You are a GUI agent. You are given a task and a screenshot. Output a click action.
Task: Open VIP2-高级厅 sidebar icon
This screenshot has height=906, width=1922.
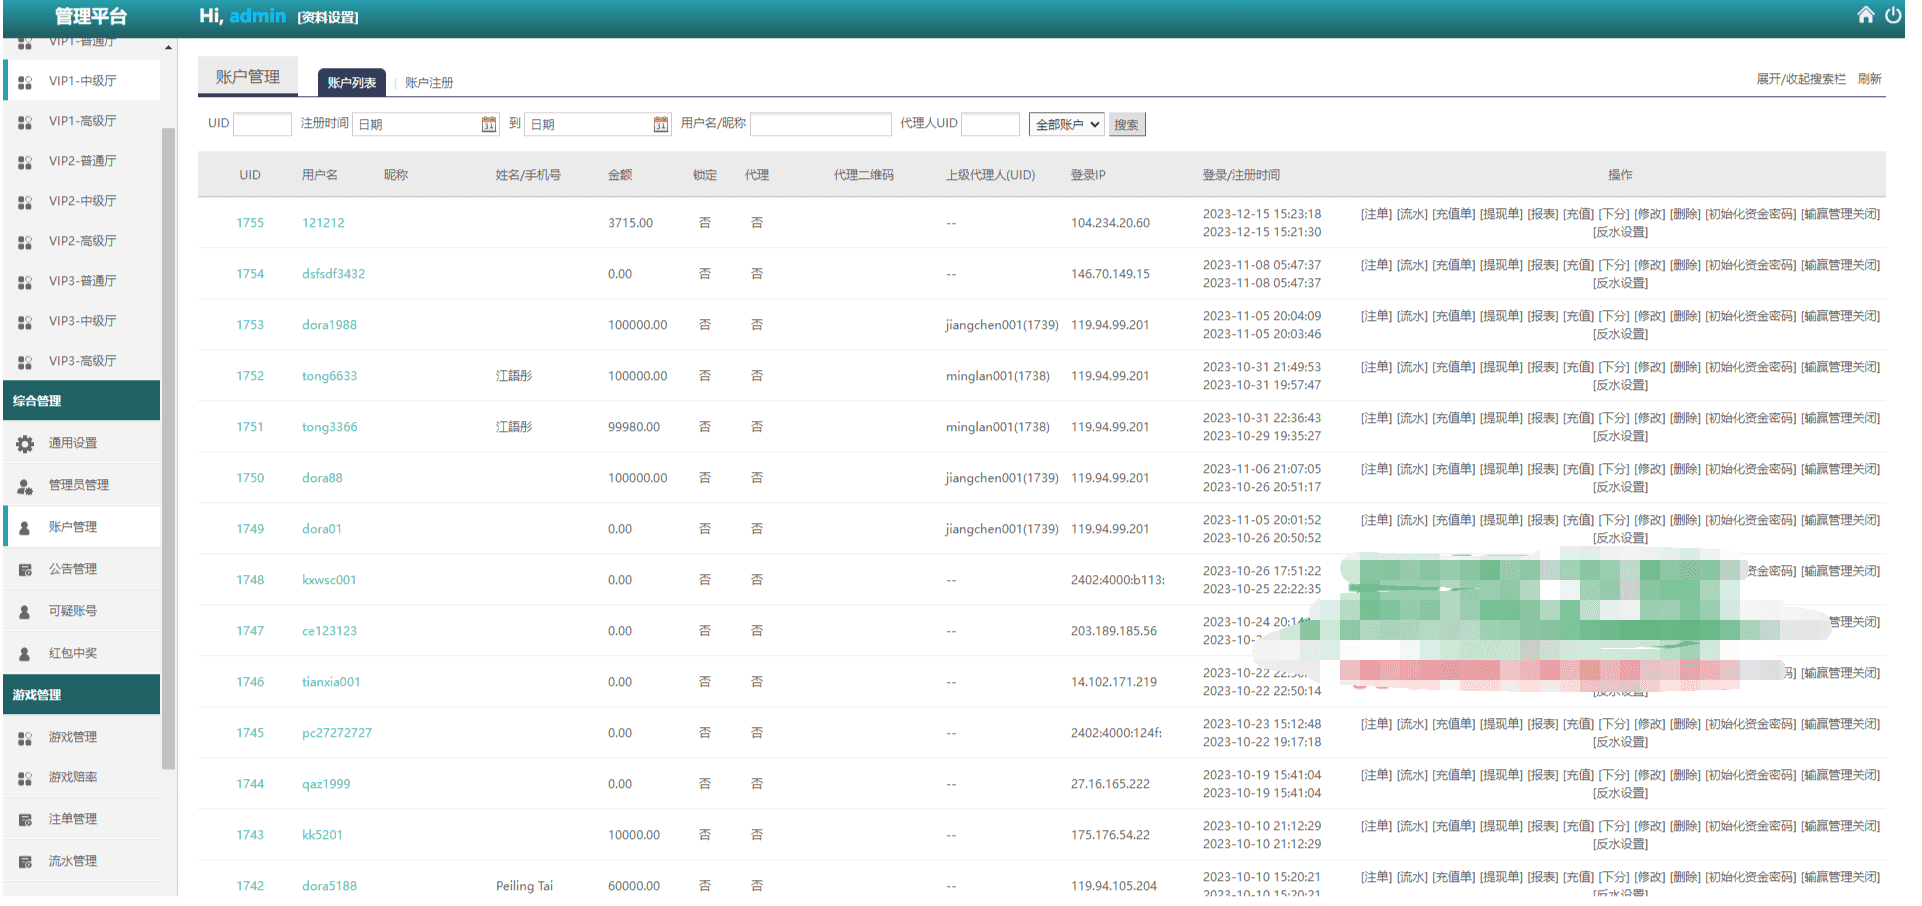pyautogui.click(x=25, y=241)
